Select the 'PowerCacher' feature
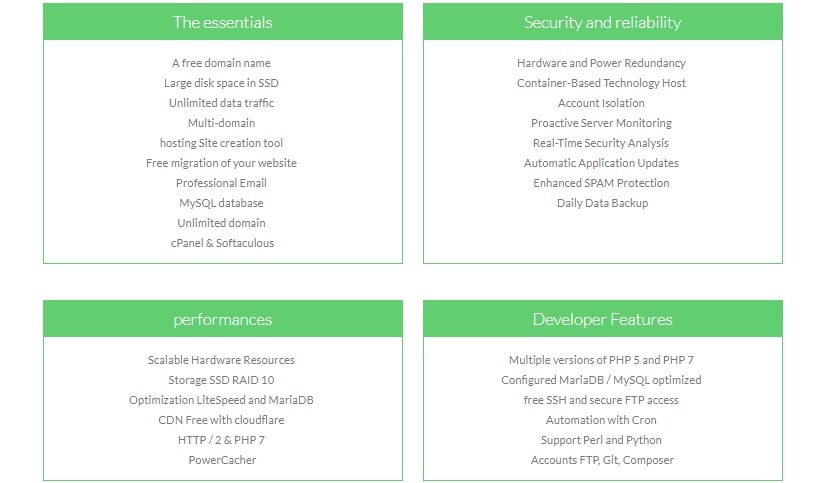The height and width of the screenshot is (483, 840). click(222, 460)
